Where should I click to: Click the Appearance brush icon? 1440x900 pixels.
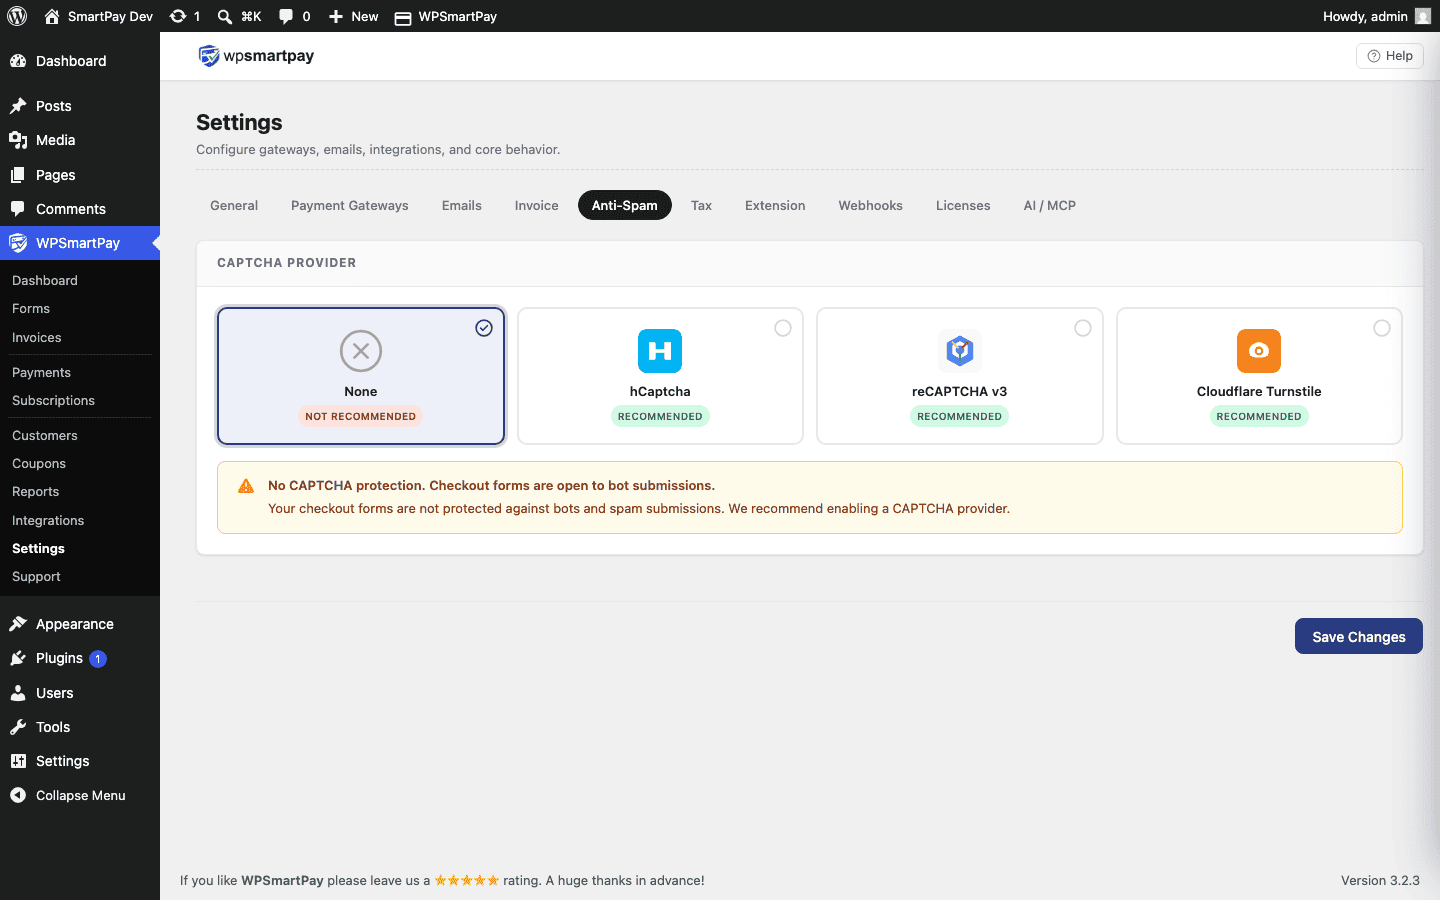click(x=18, y=624)
